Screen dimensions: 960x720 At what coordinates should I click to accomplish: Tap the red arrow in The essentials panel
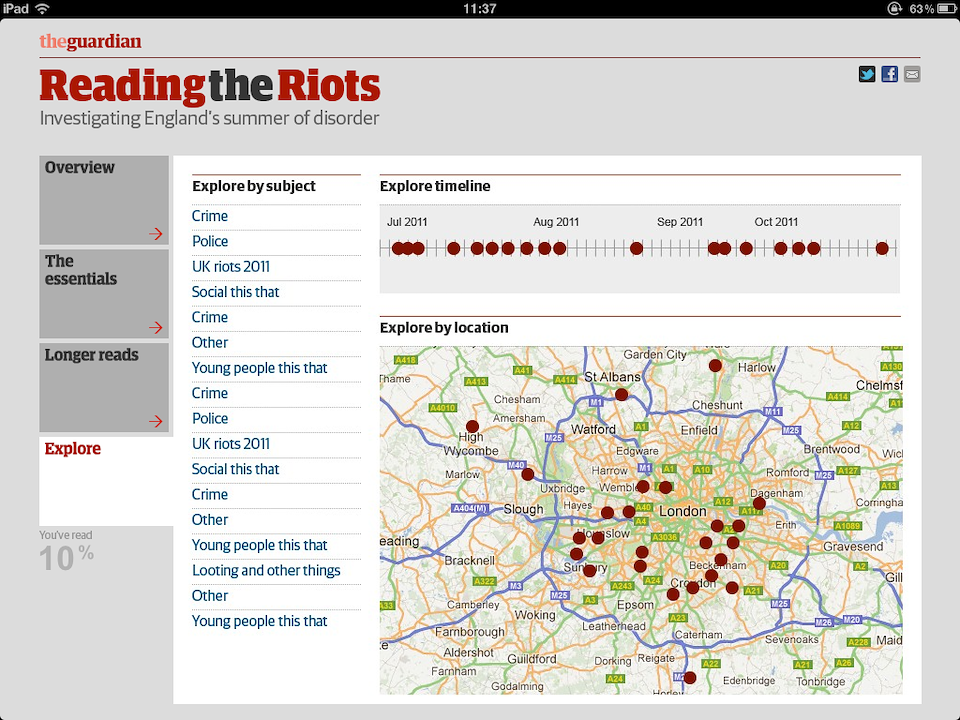[x=156, y=327]
